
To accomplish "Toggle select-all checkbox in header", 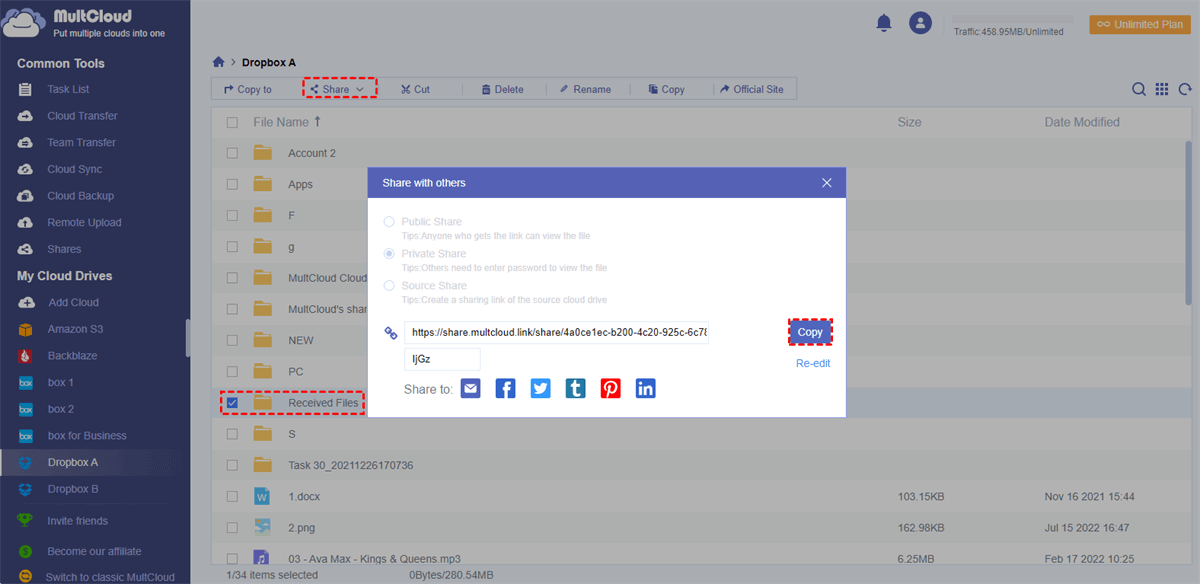I will pos(232,122).
